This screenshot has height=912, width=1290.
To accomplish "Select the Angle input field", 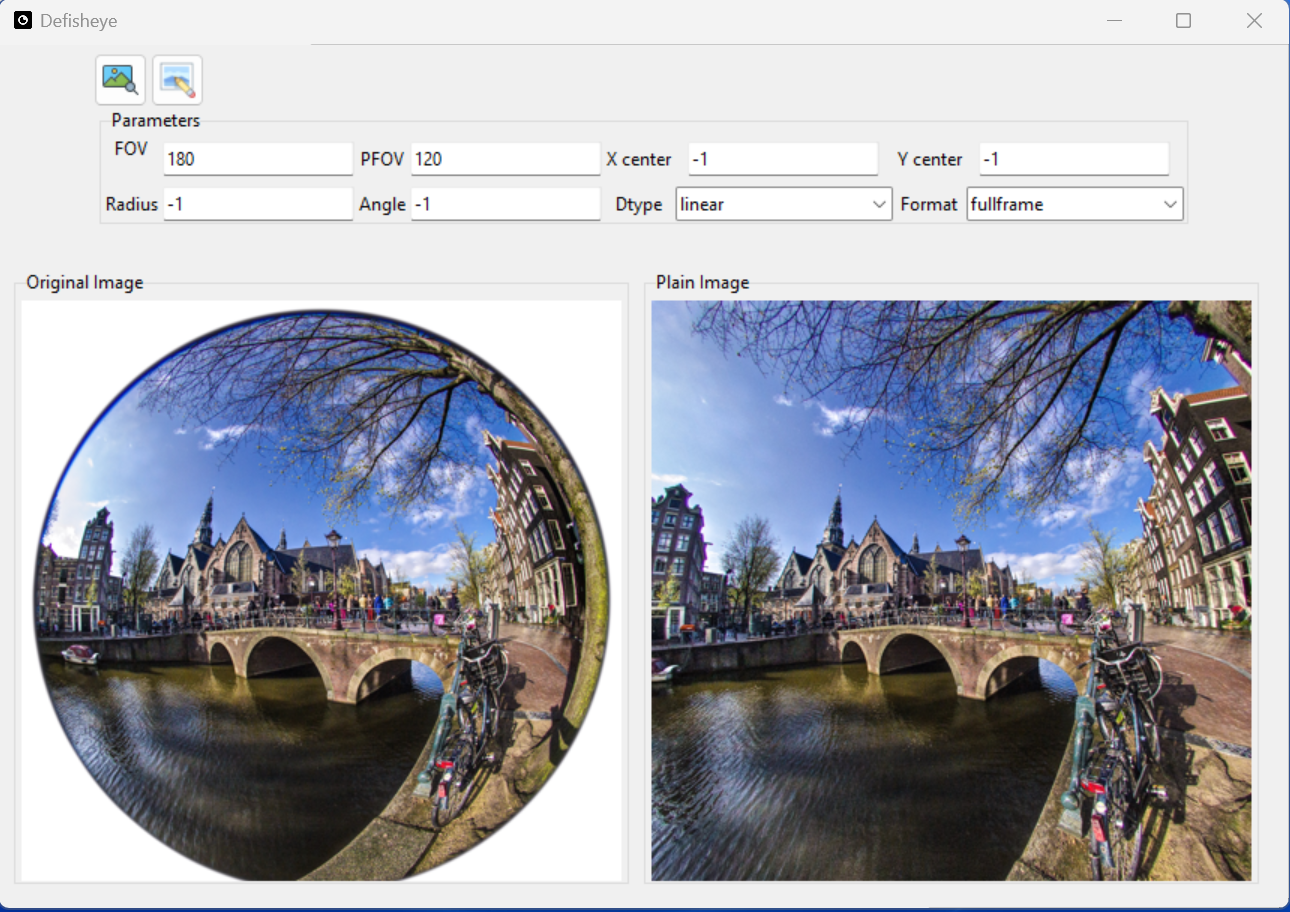I will [505, 204].
